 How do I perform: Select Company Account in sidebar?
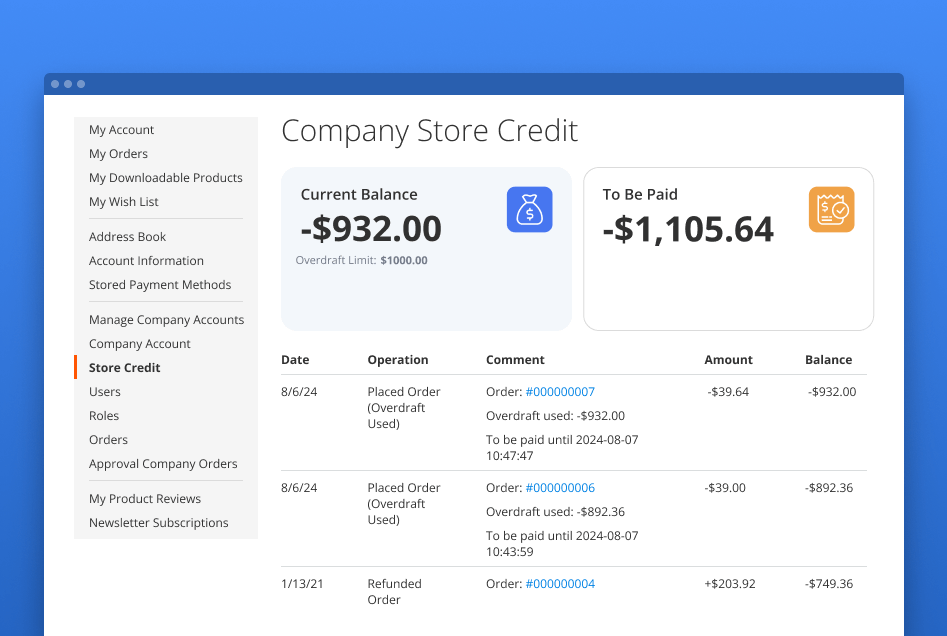pos(139,343)
